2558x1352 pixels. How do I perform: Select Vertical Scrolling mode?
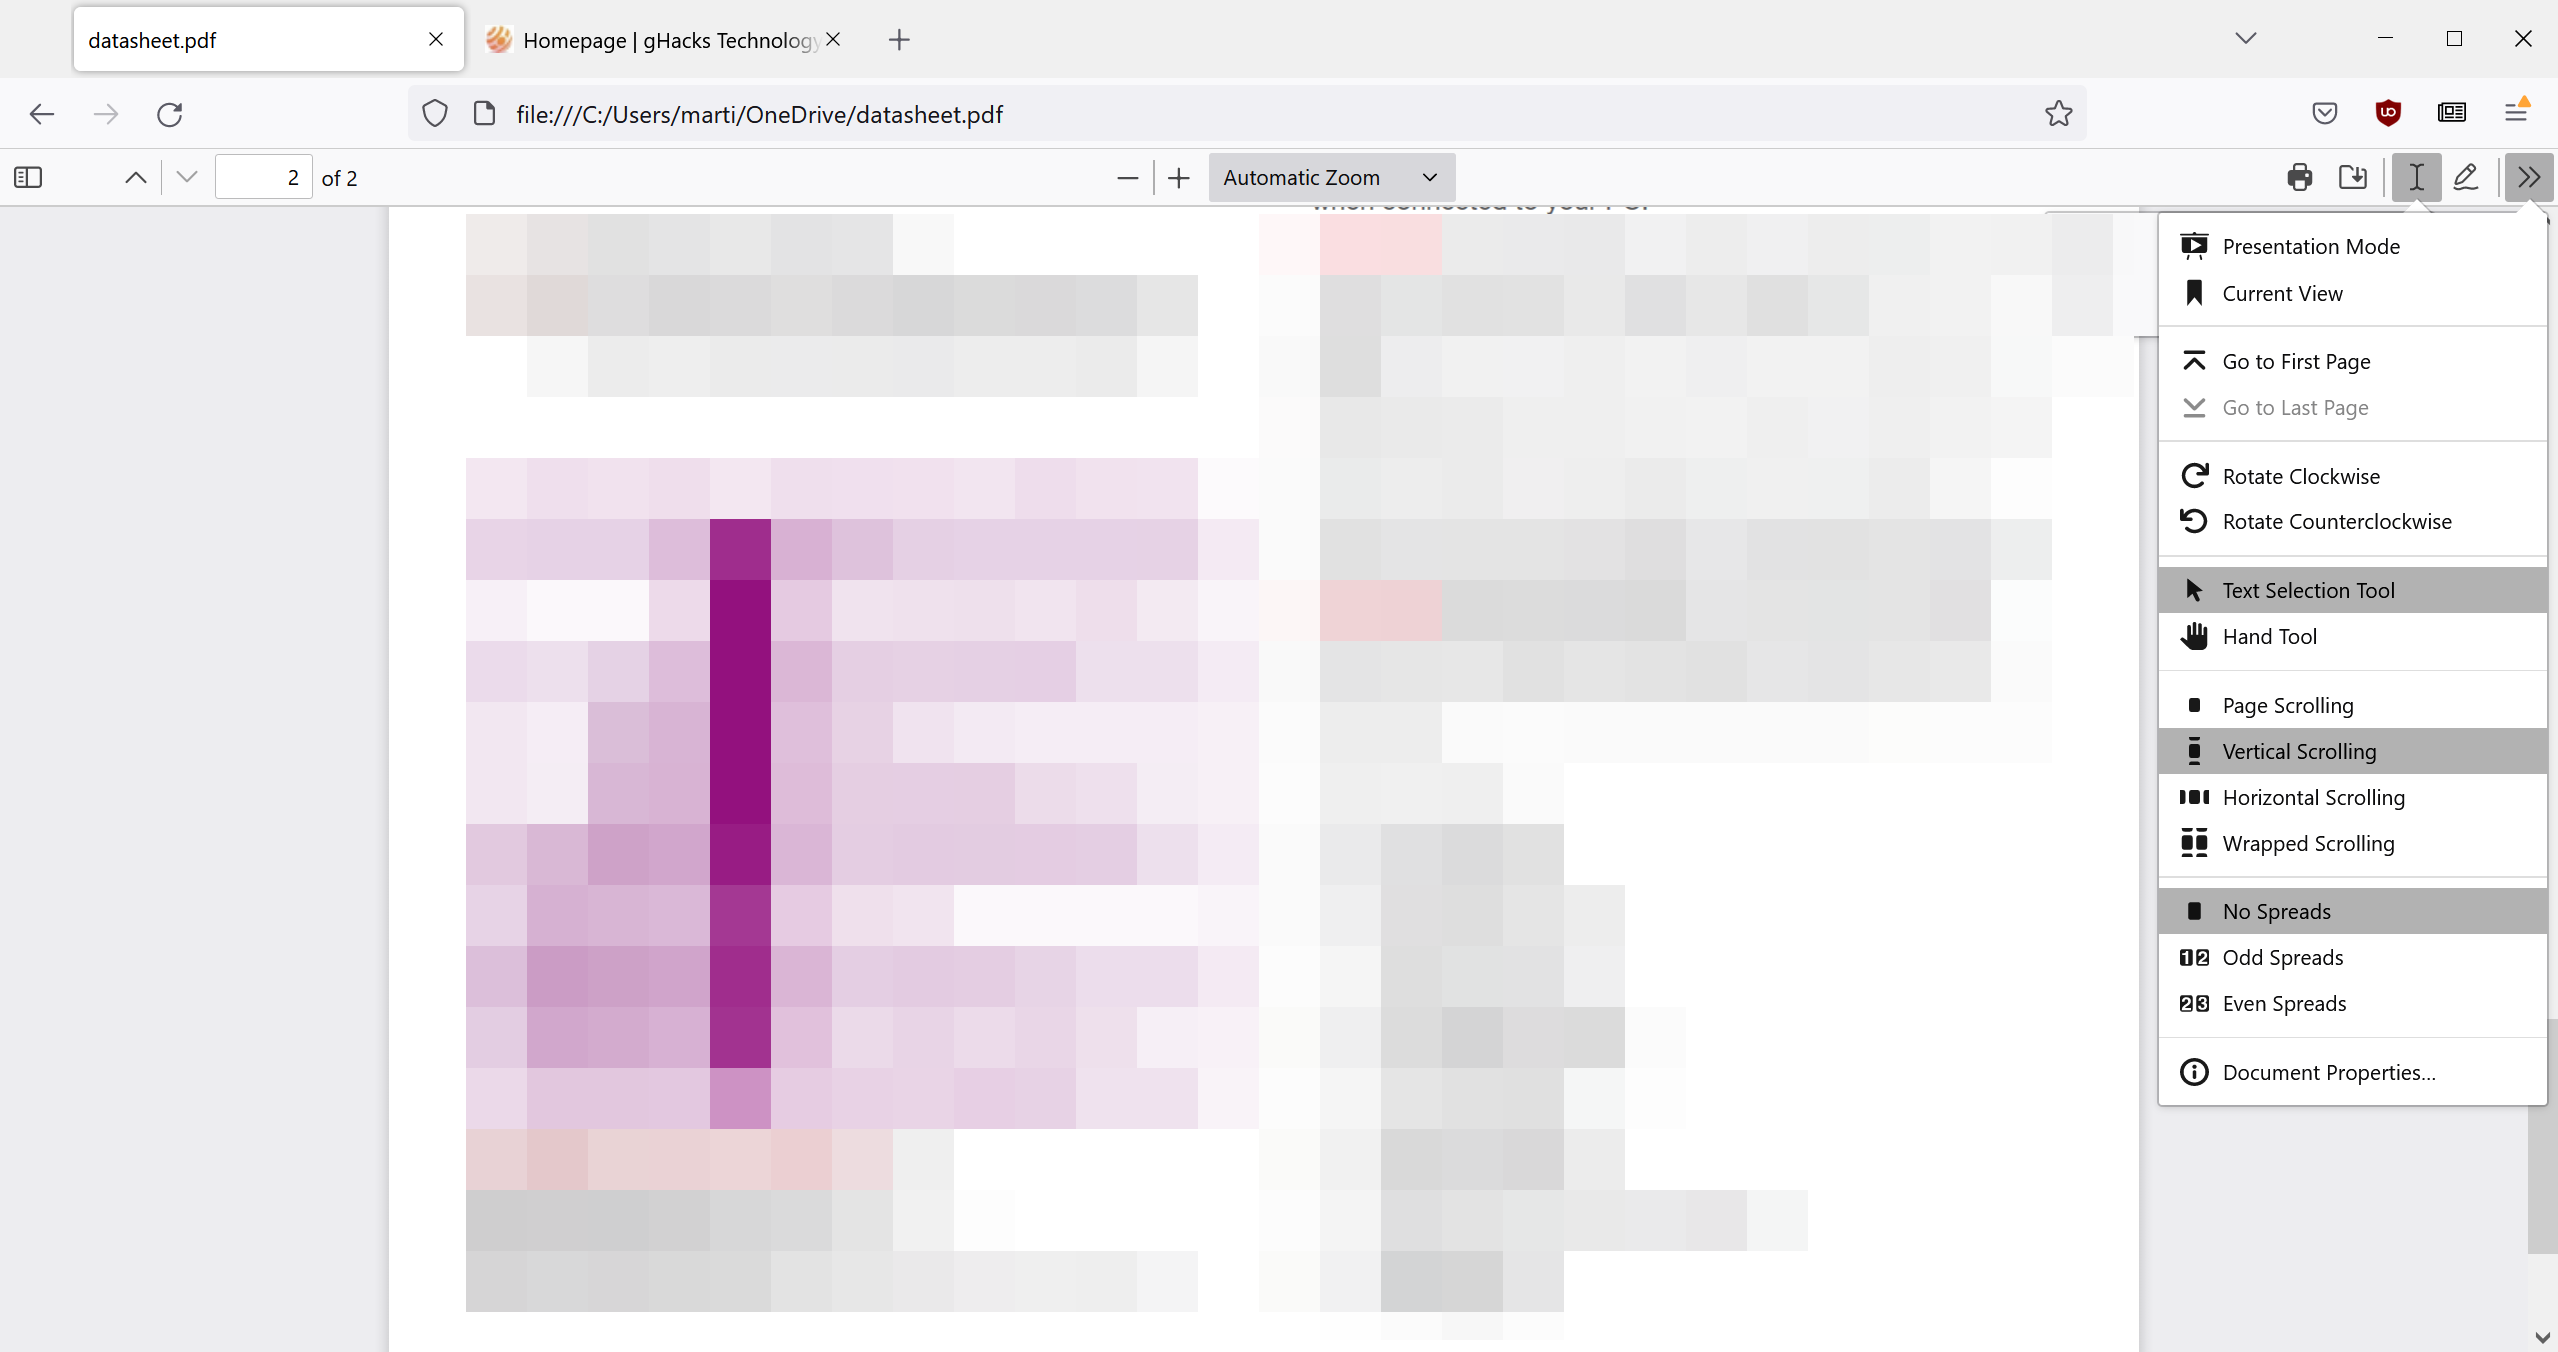coord(2299,750)
